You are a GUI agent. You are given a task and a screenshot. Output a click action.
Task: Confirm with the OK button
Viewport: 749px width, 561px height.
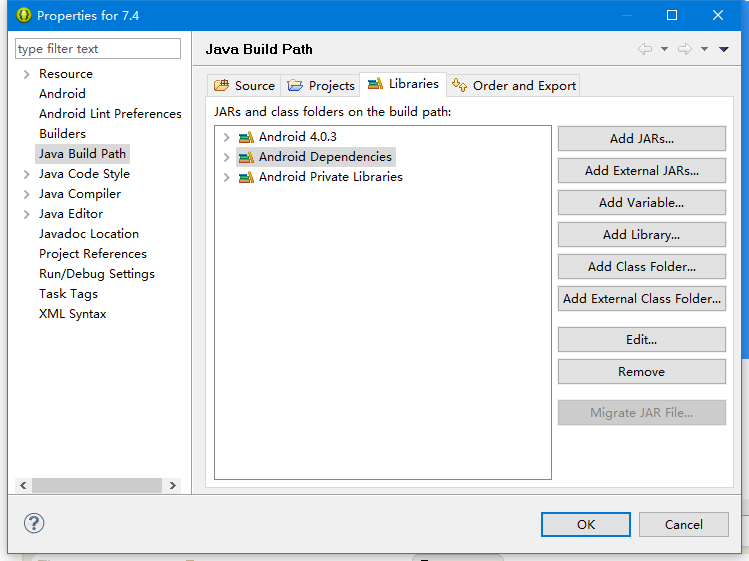[x=586, y=525]
